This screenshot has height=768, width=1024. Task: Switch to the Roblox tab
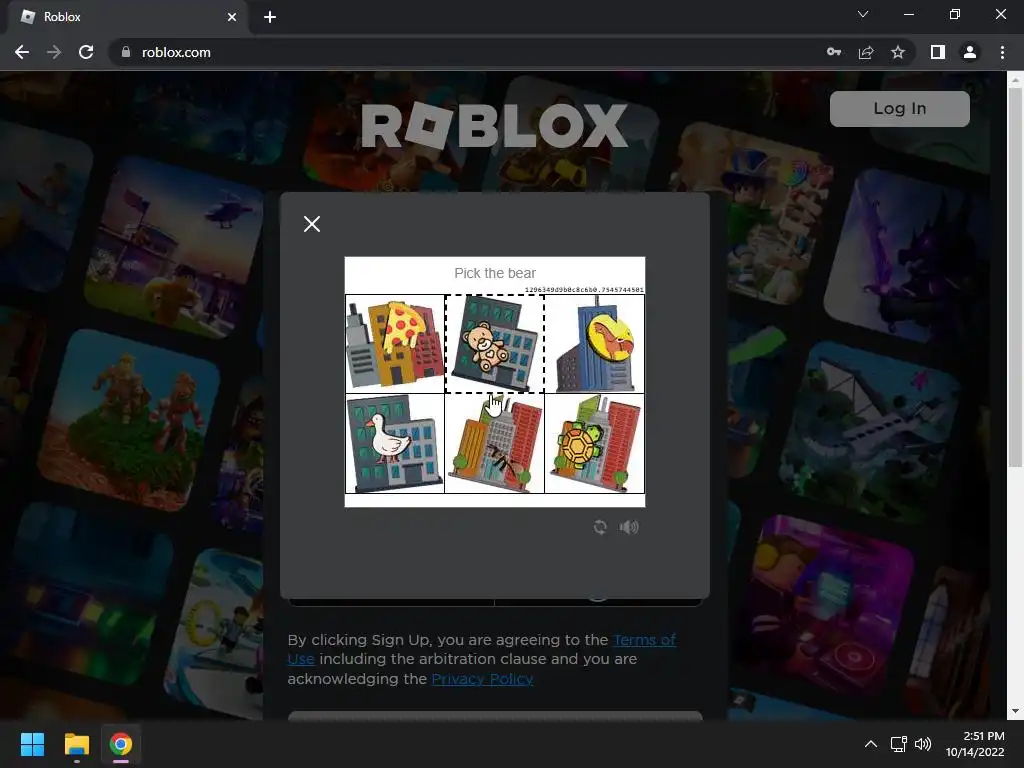[x=128, y=17]
